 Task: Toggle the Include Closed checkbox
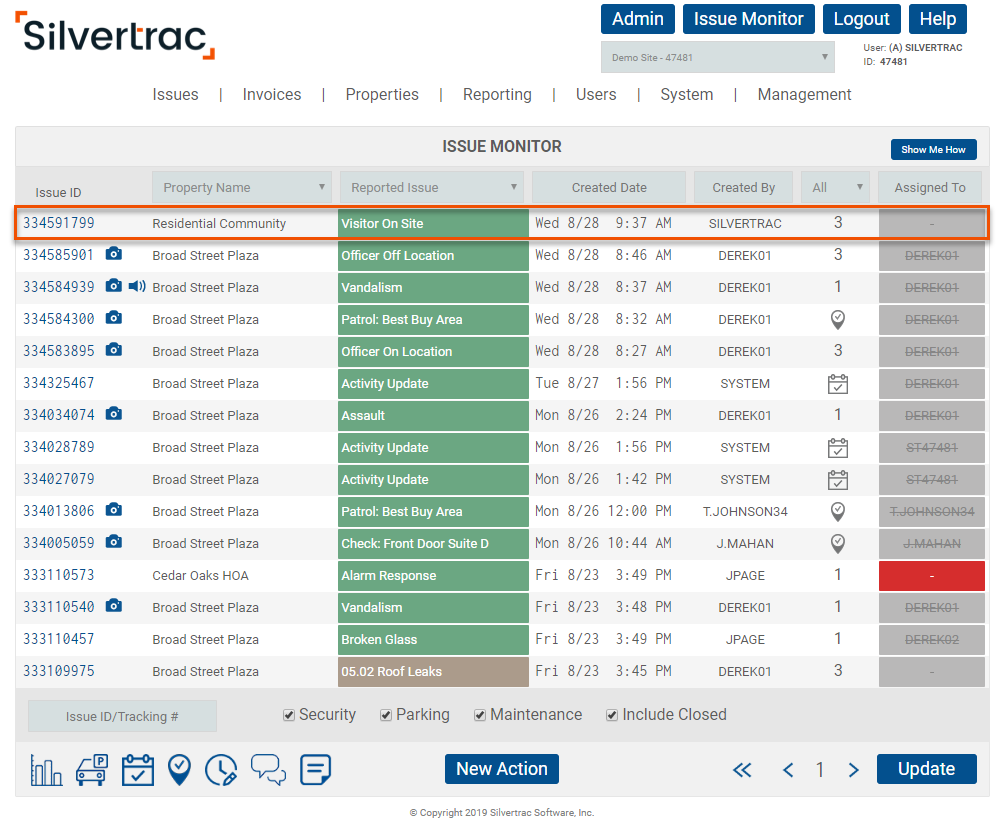point(612,715)
